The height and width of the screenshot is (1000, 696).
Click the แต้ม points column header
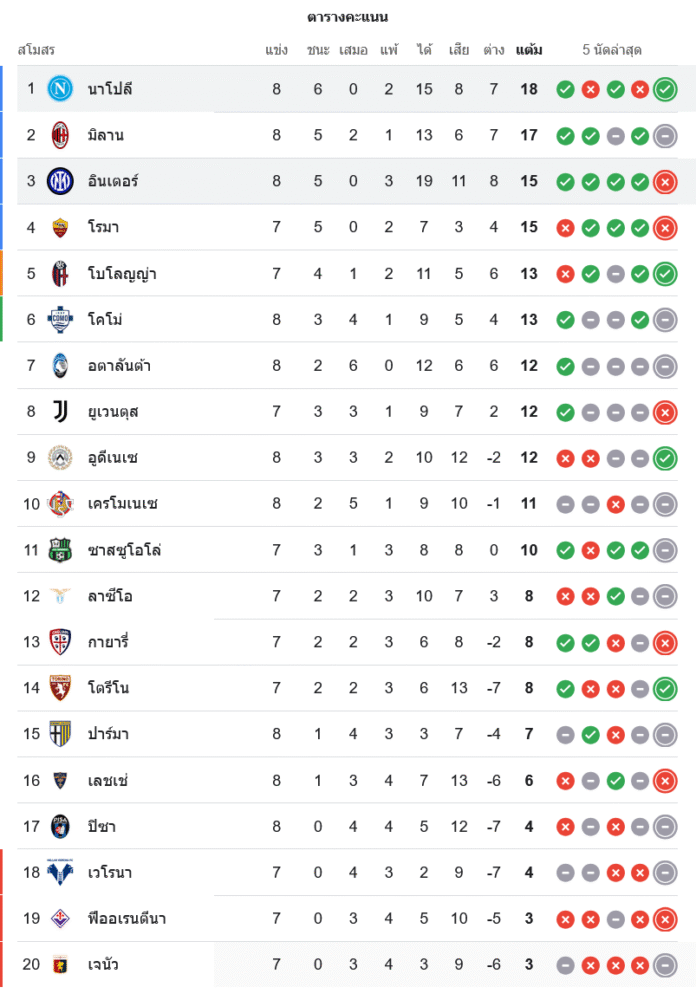[x=529, y=50]
